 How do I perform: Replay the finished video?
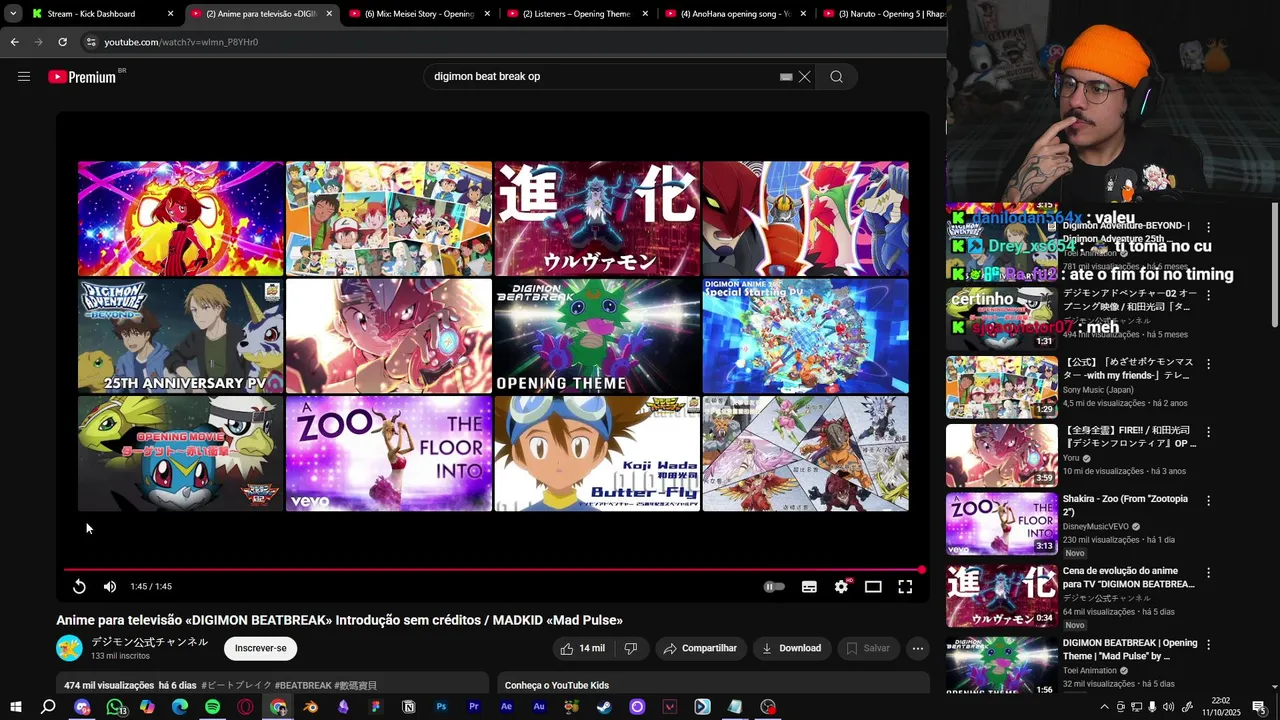click(79, 587)
